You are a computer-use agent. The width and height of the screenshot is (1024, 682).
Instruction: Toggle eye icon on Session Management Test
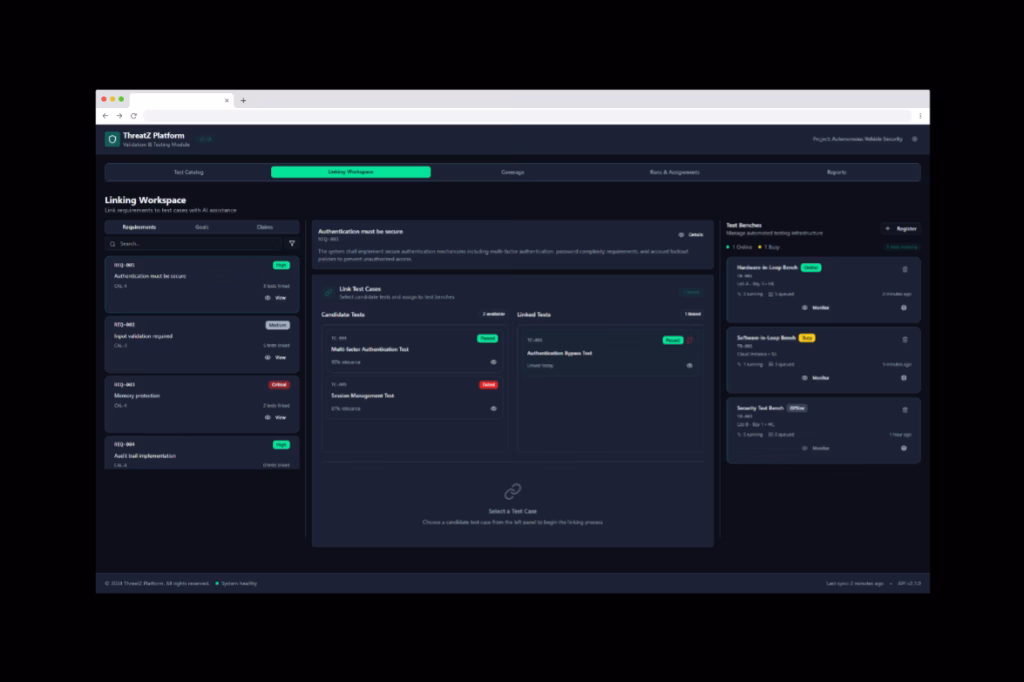click(x=493, y=408)
